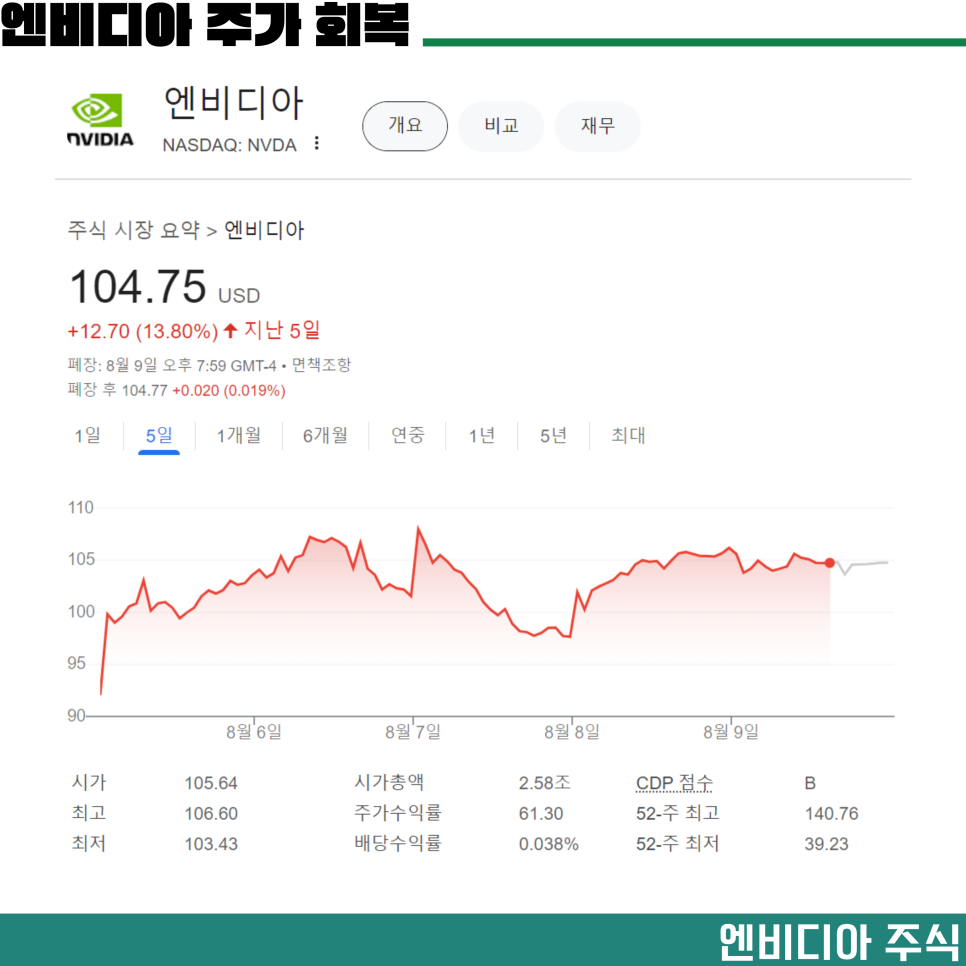
Task: Switch chart to 1개월 range
Action: [x=238, y=436]
